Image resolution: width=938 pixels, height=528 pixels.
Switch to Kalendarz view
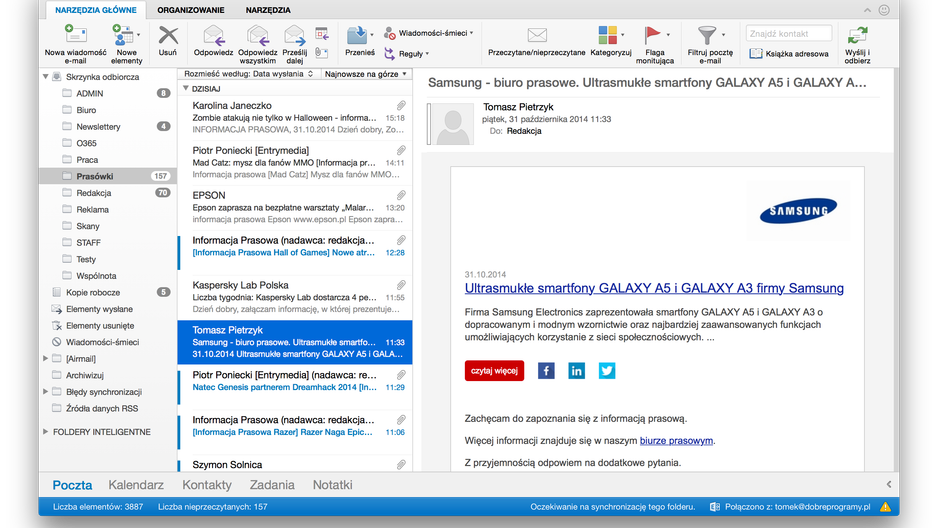pyautogui.click(x=136, y=485)
